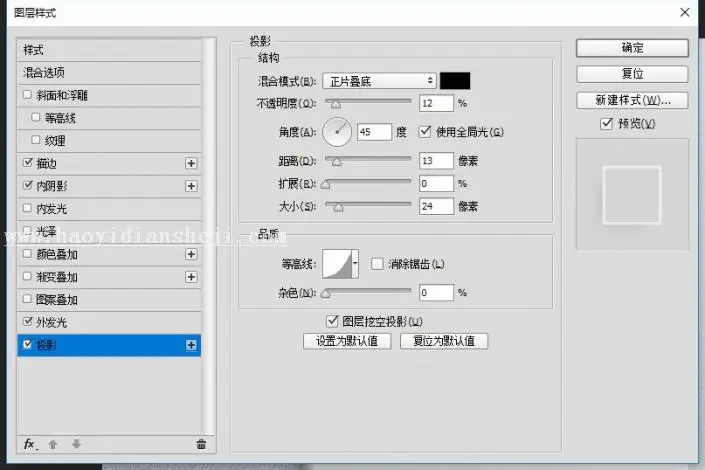The image size is (705, 470).
Task: Enable the 渐变叠加 checkbox
Action: [27, 276]
